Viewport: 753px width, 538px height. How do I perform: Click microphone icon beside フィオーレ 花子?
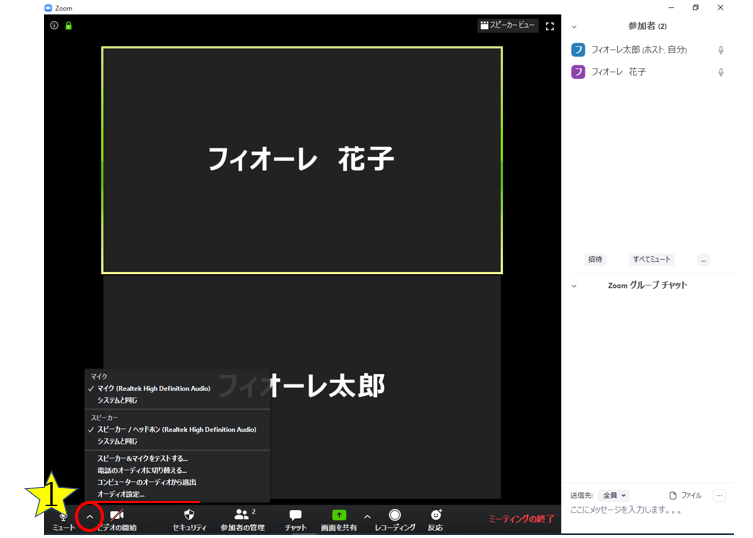point(721,73)
